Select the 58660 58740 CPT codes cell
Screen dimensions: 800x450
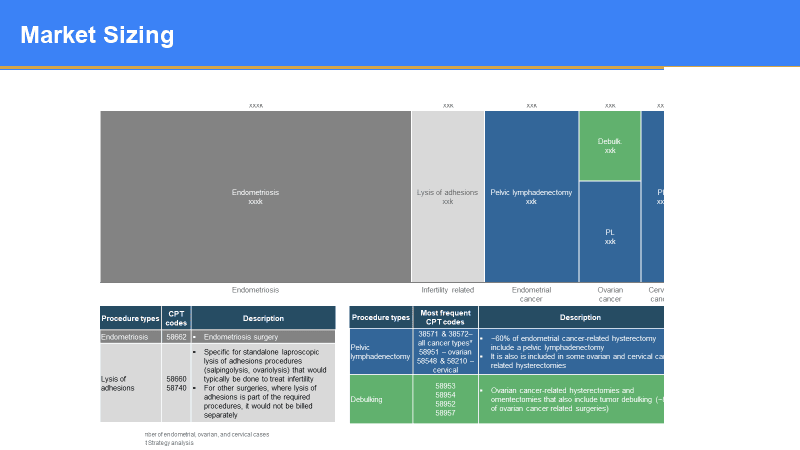point(176,383)
